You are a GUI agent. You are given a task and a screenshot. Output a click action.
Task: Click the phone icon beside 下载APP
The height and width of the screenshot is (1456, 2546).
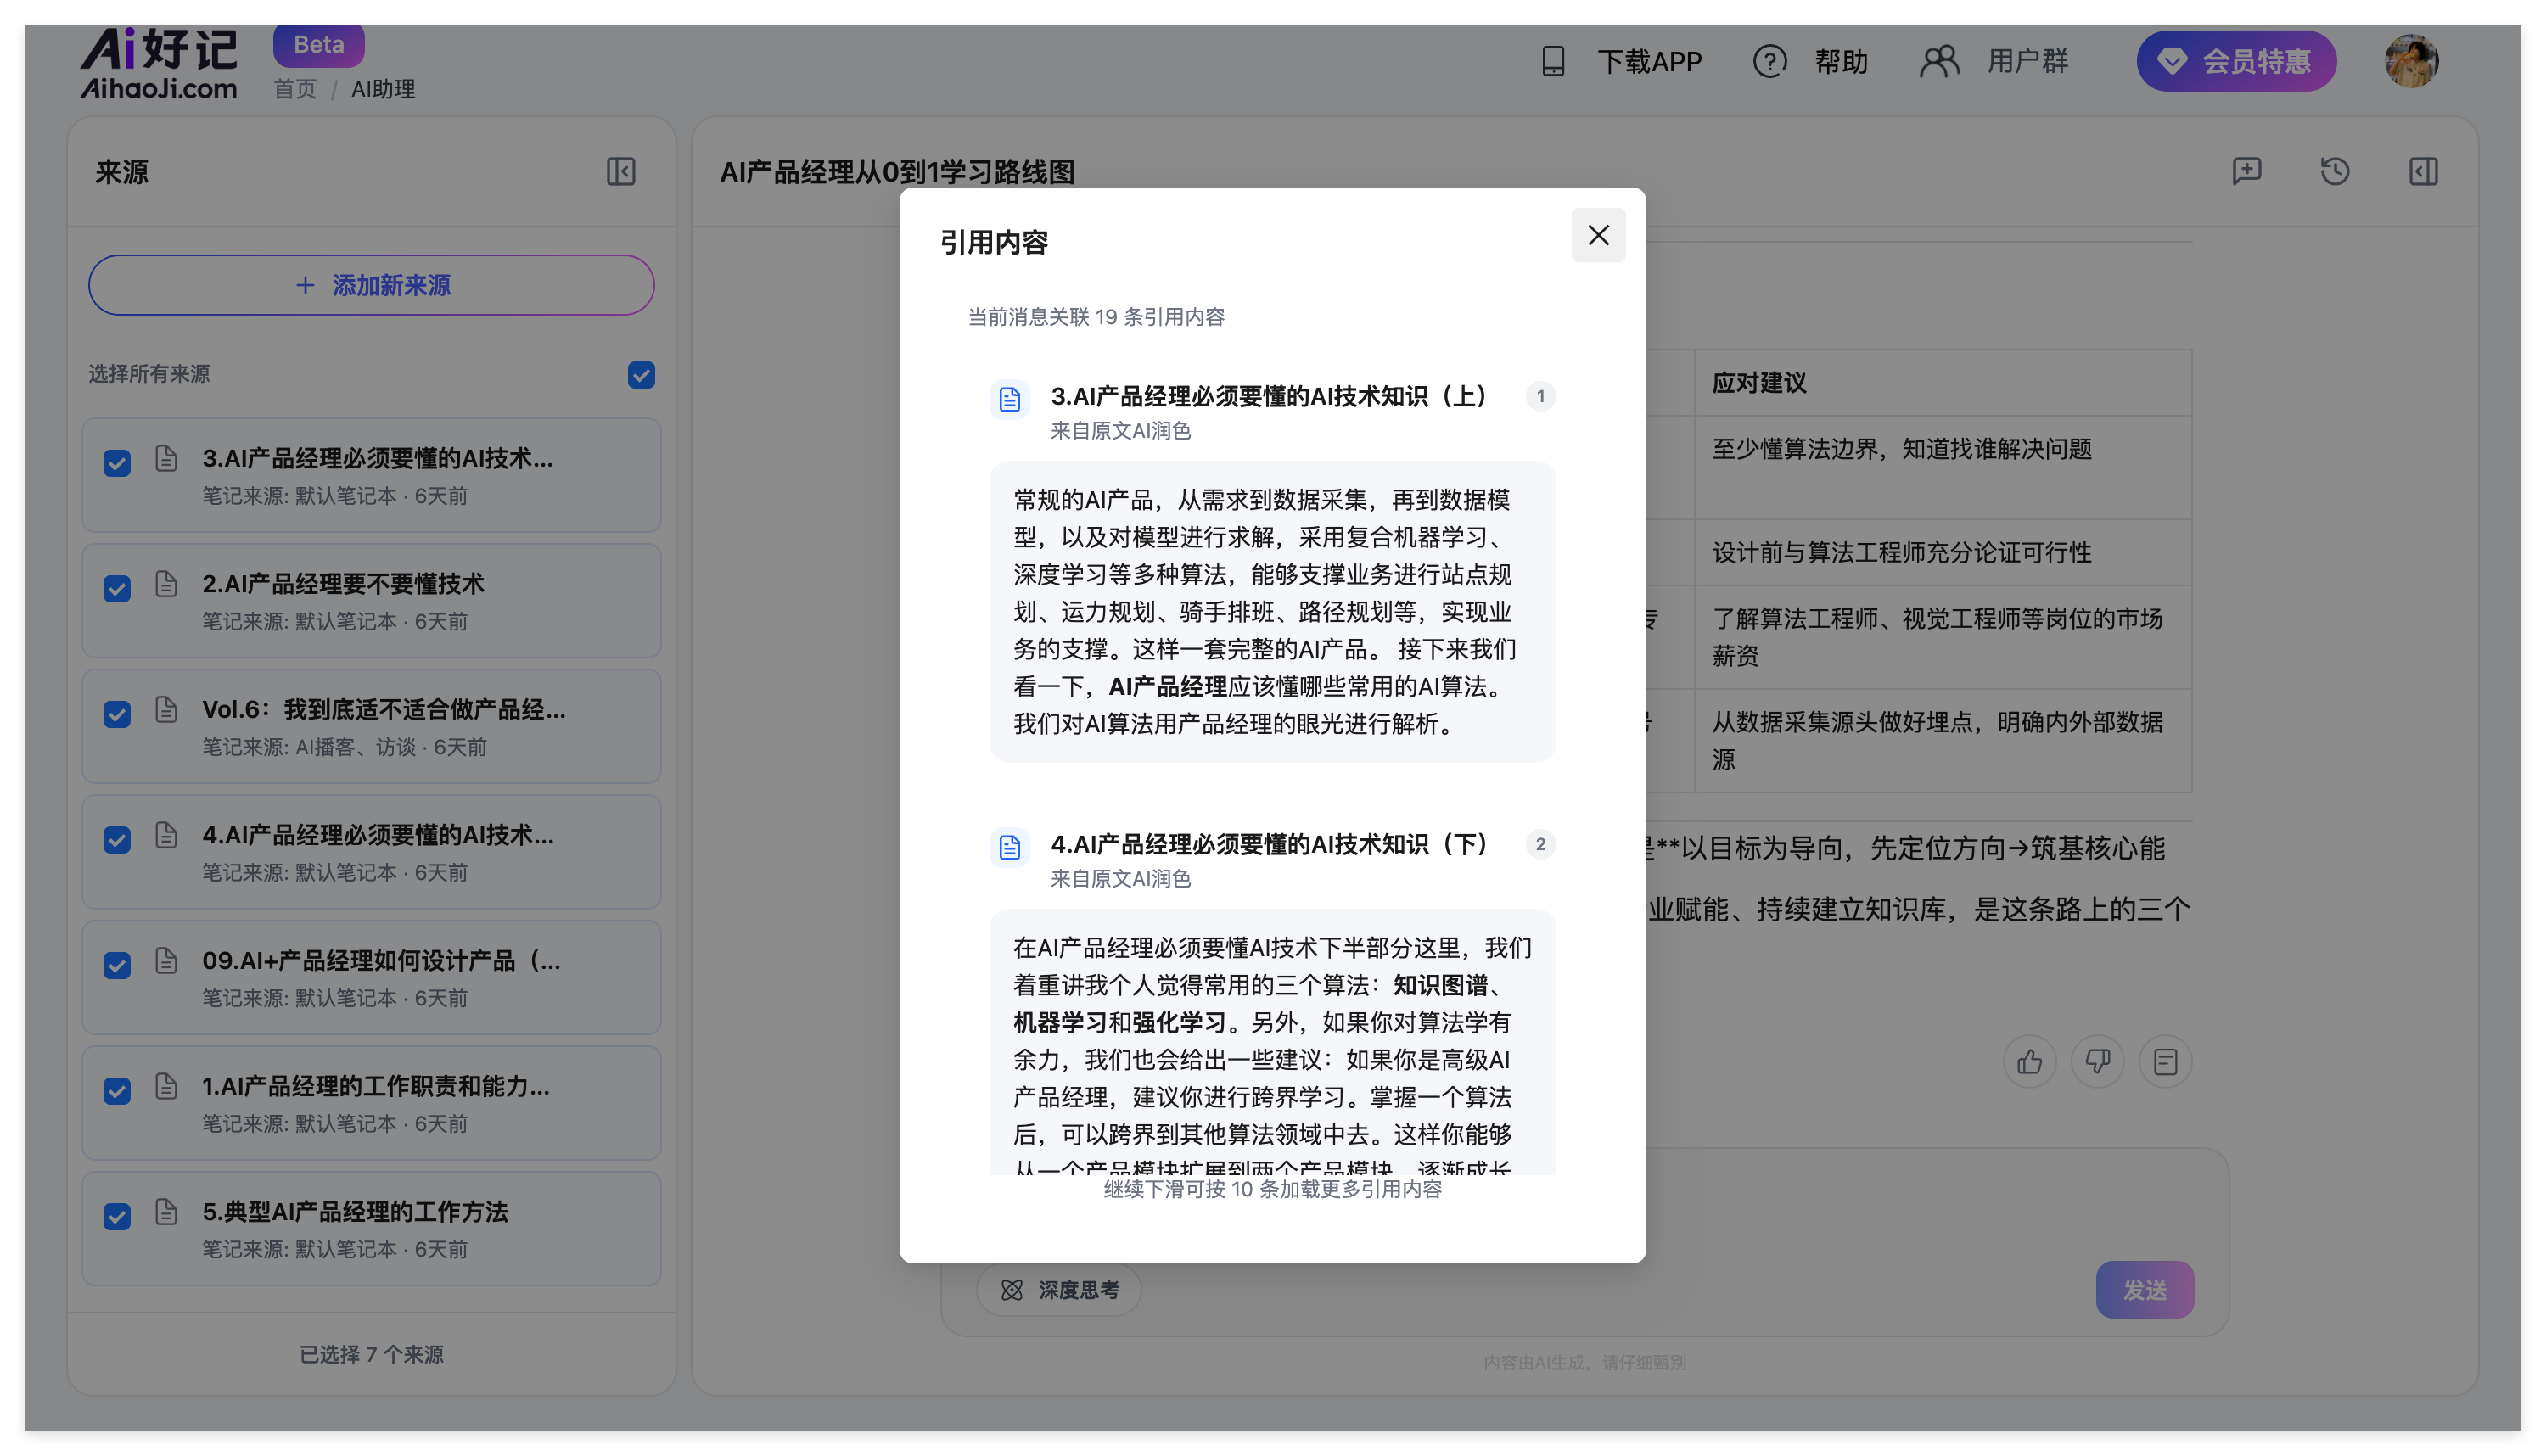[1553, 61]
